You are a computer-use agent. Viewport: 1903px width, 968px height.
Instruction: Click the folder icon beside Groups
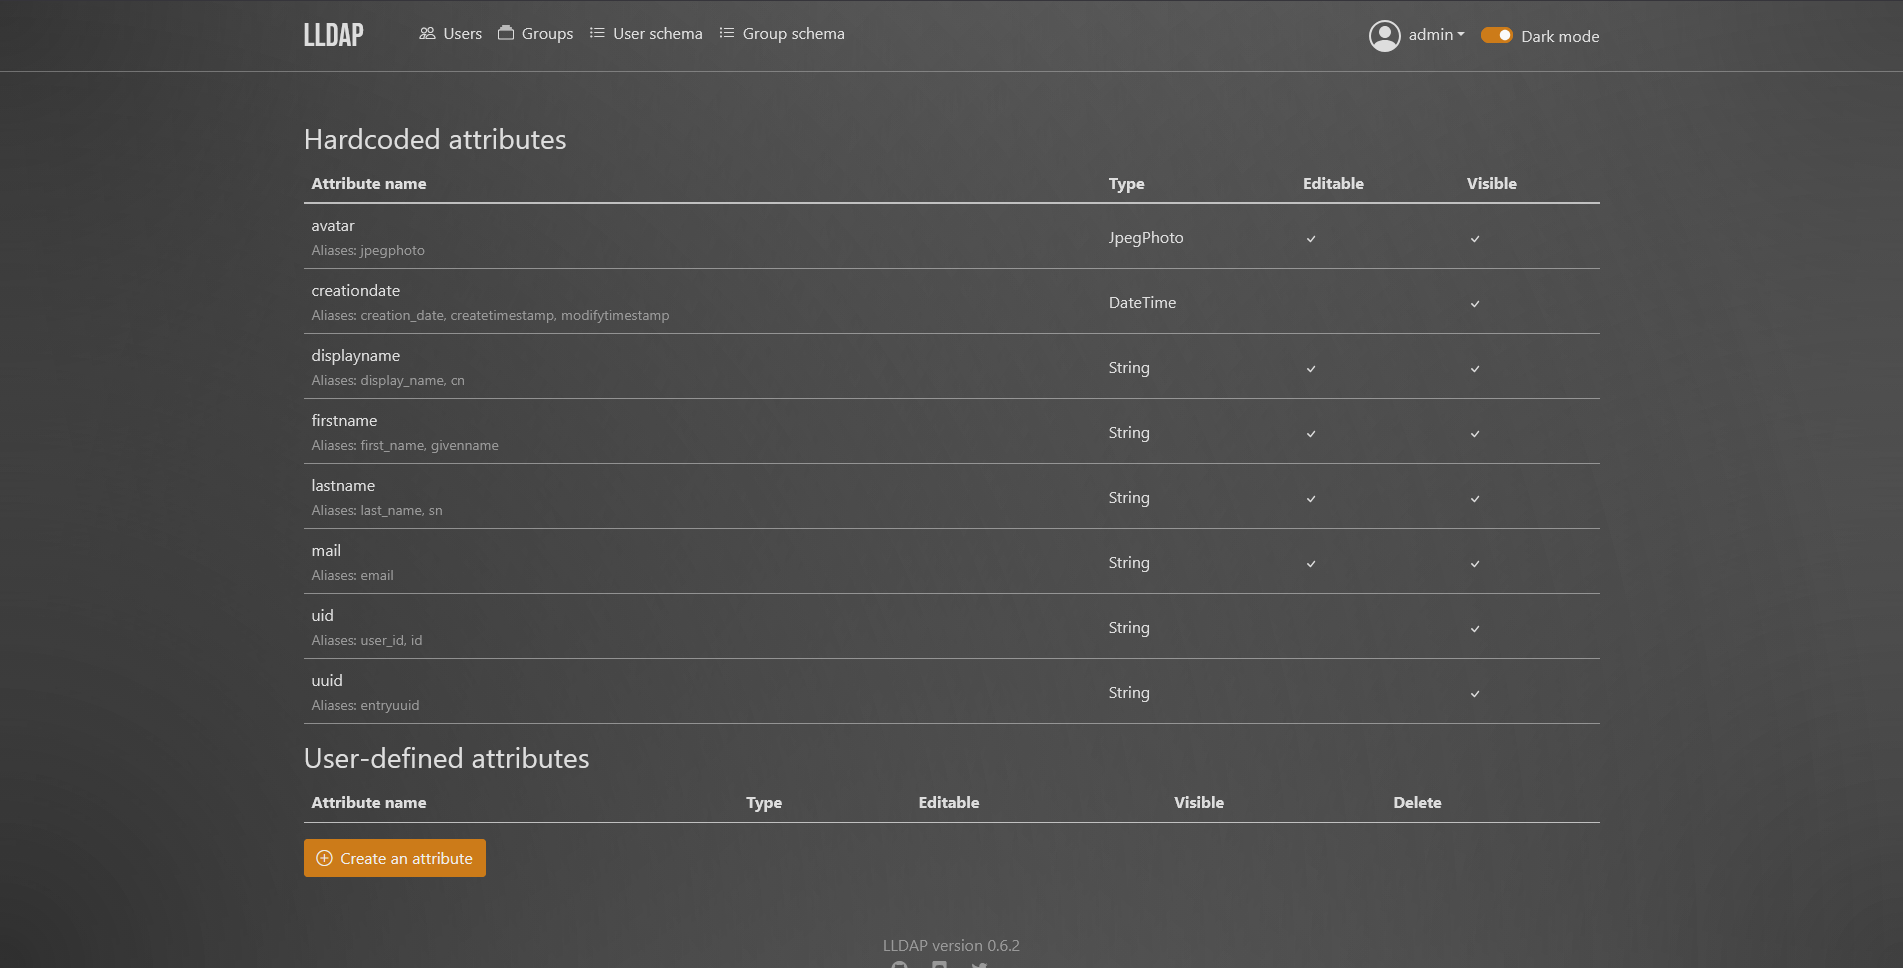(x=506, y=33)
